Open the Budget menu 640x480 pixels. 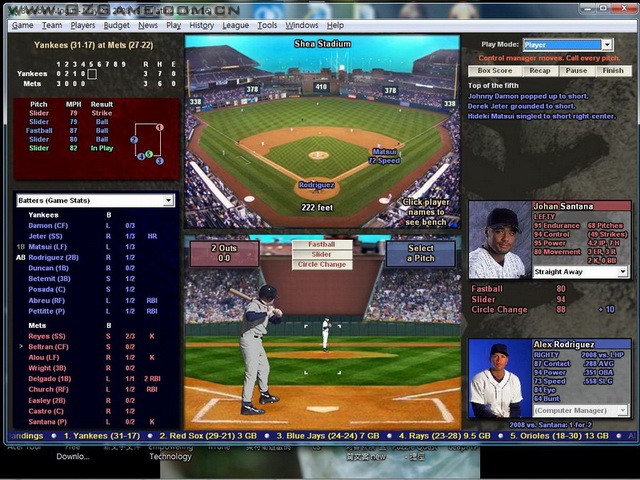[x=116, y=25]
